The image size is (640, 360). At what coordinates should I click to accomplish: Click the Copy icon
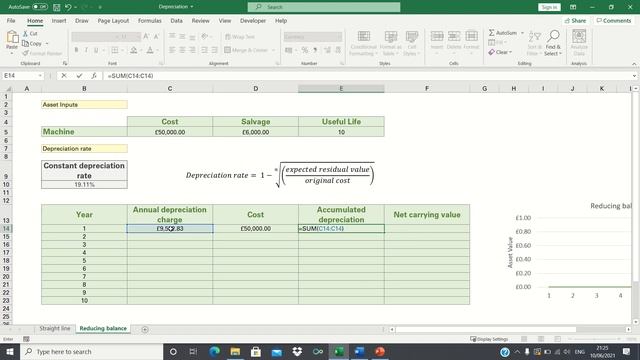tap(25, 43)
